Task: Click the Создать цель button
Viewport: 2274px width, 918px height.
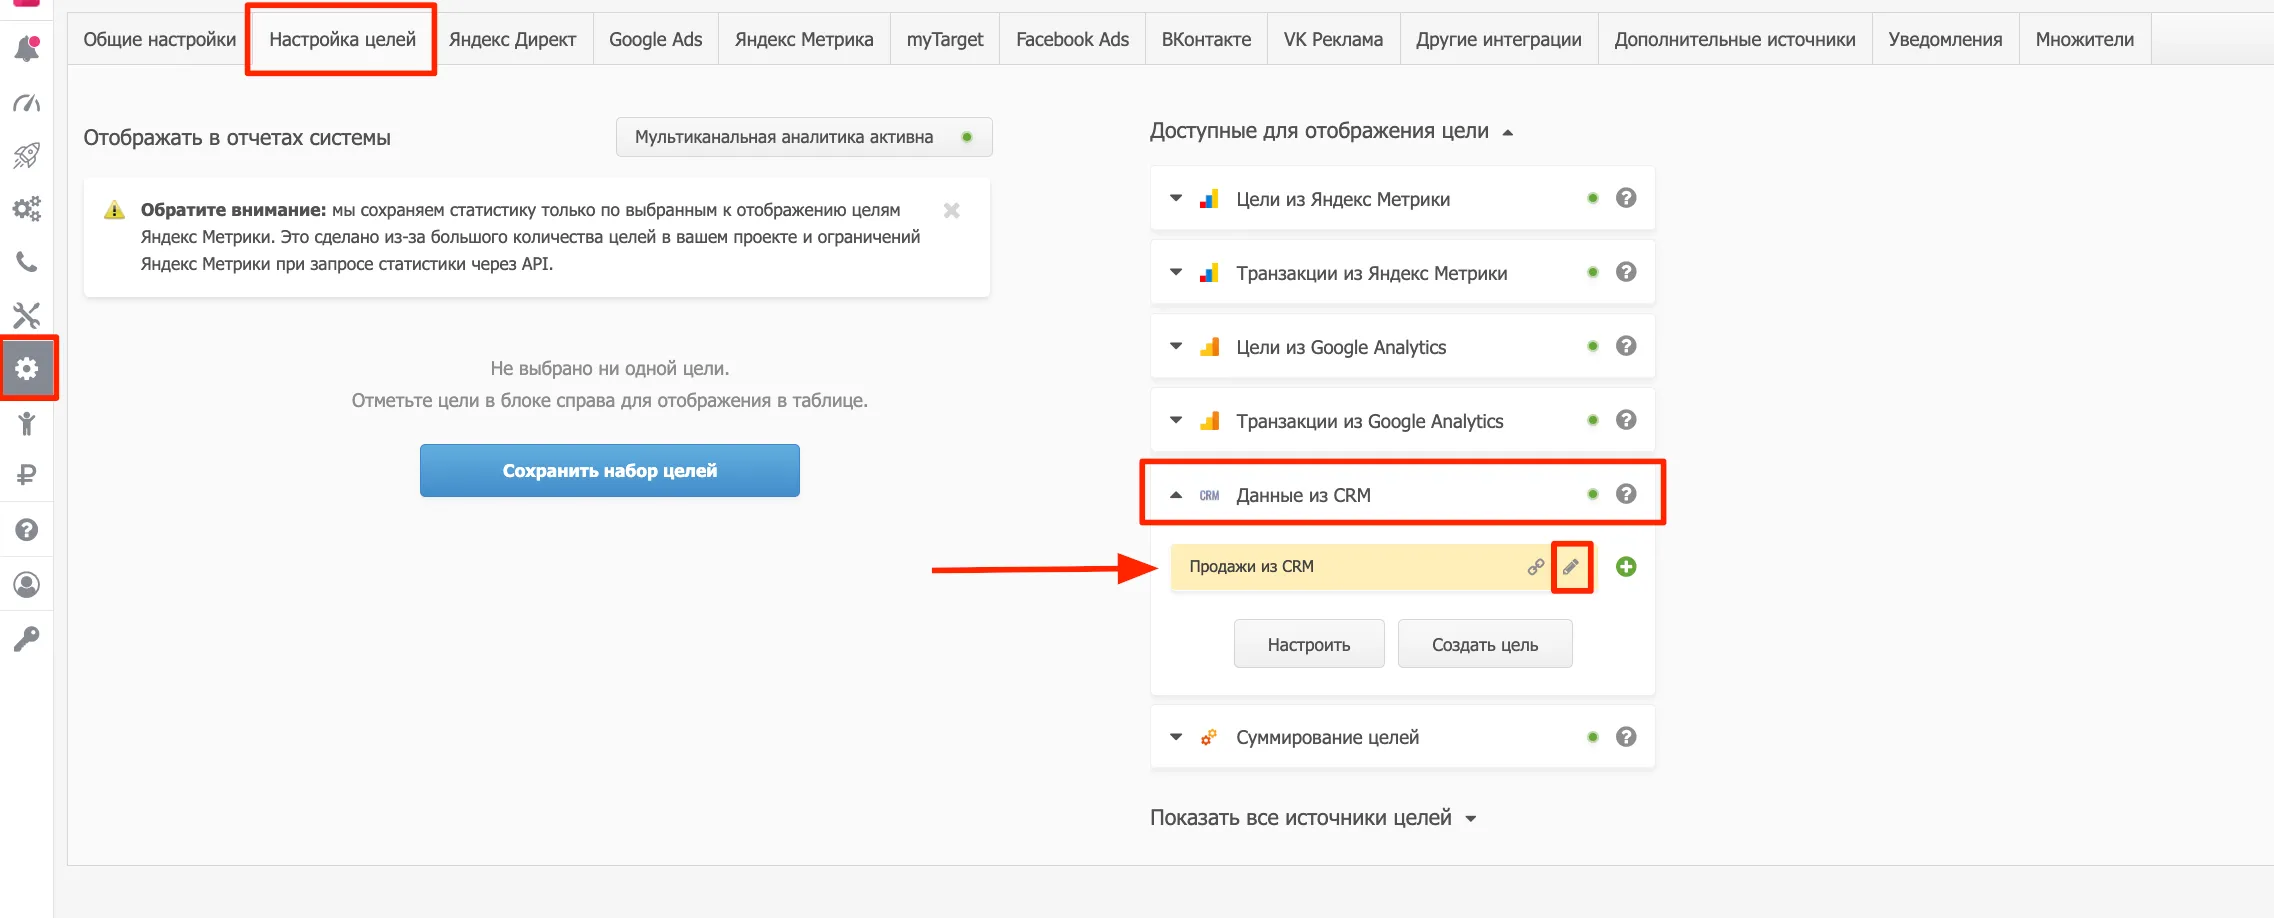Action: pyautogui.click(x=1485, y=644)
